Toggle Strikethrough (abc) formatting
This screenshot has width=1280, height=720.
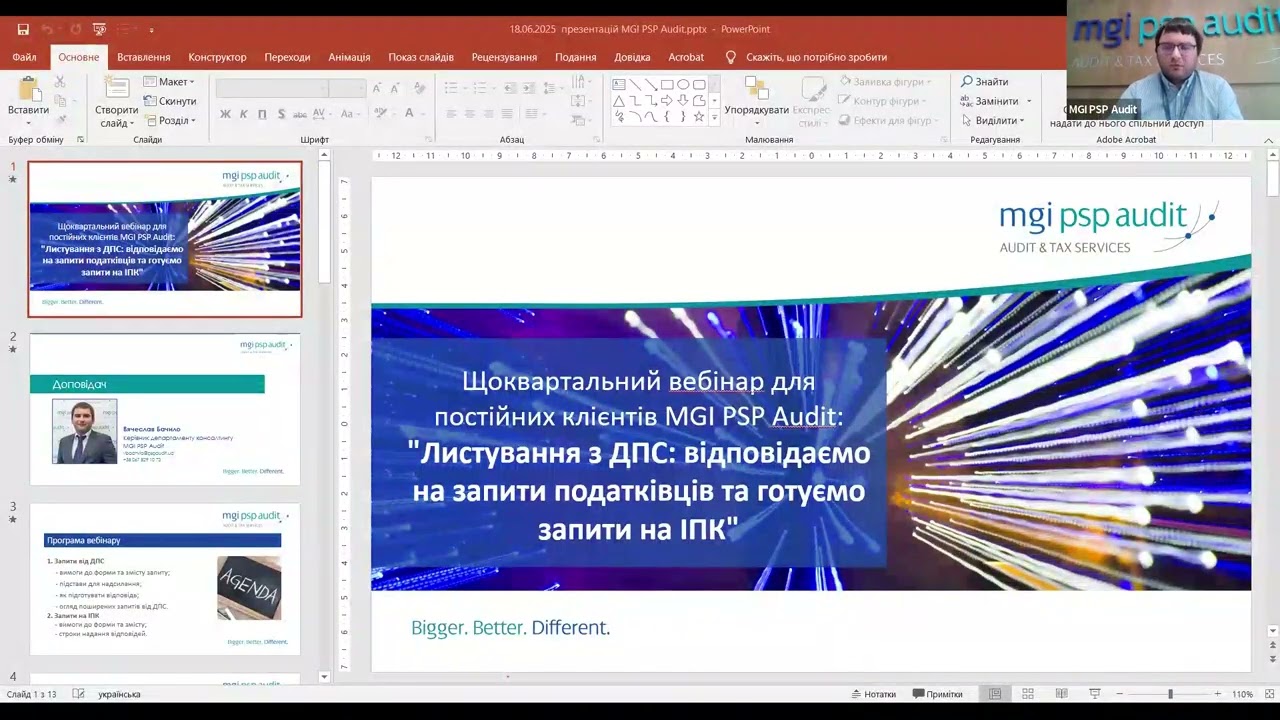pos(302,114)
